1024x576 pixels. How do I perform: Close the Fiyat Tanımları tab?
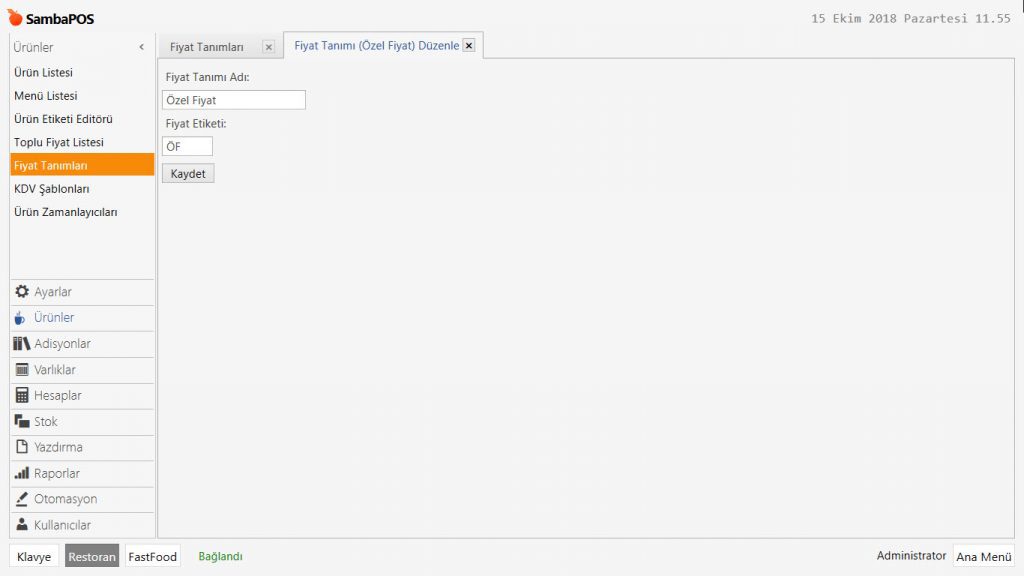tap(268, 47)
